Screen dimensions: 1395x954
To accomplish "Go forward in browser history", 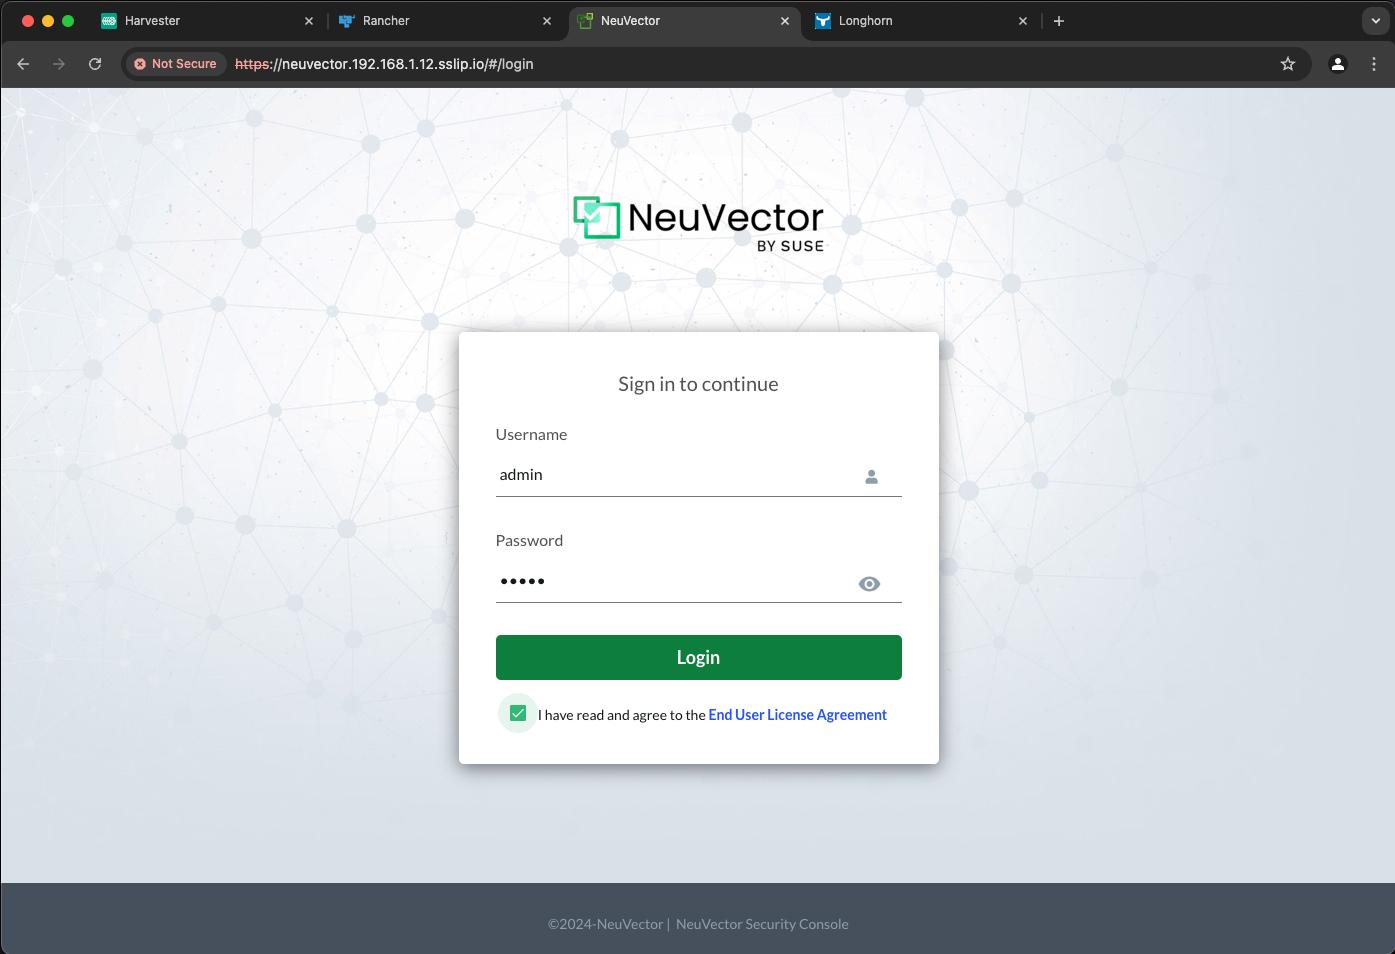I will point(59,64).
